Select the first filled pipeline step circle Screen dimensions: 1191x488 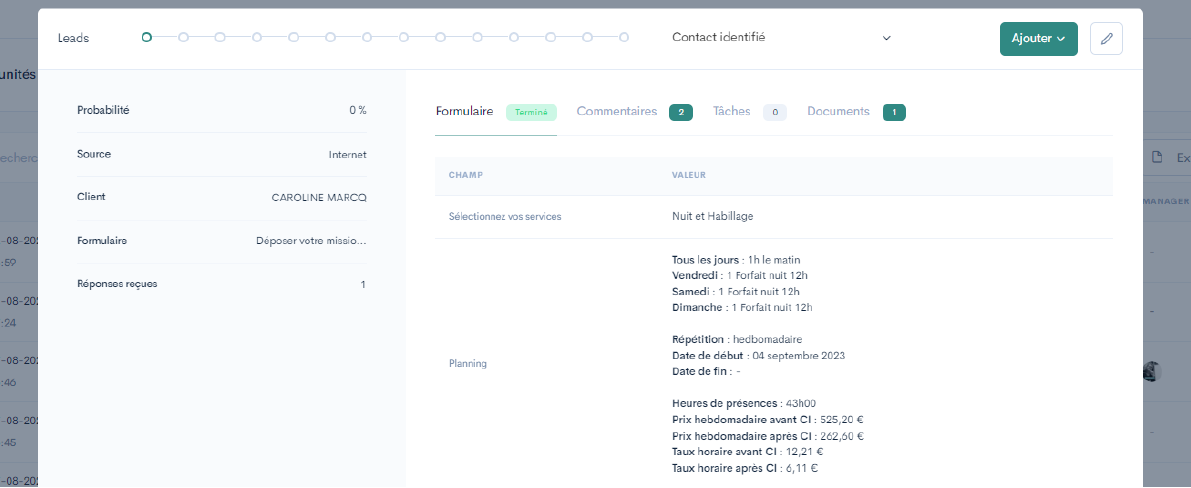click(x=147, y=36)
